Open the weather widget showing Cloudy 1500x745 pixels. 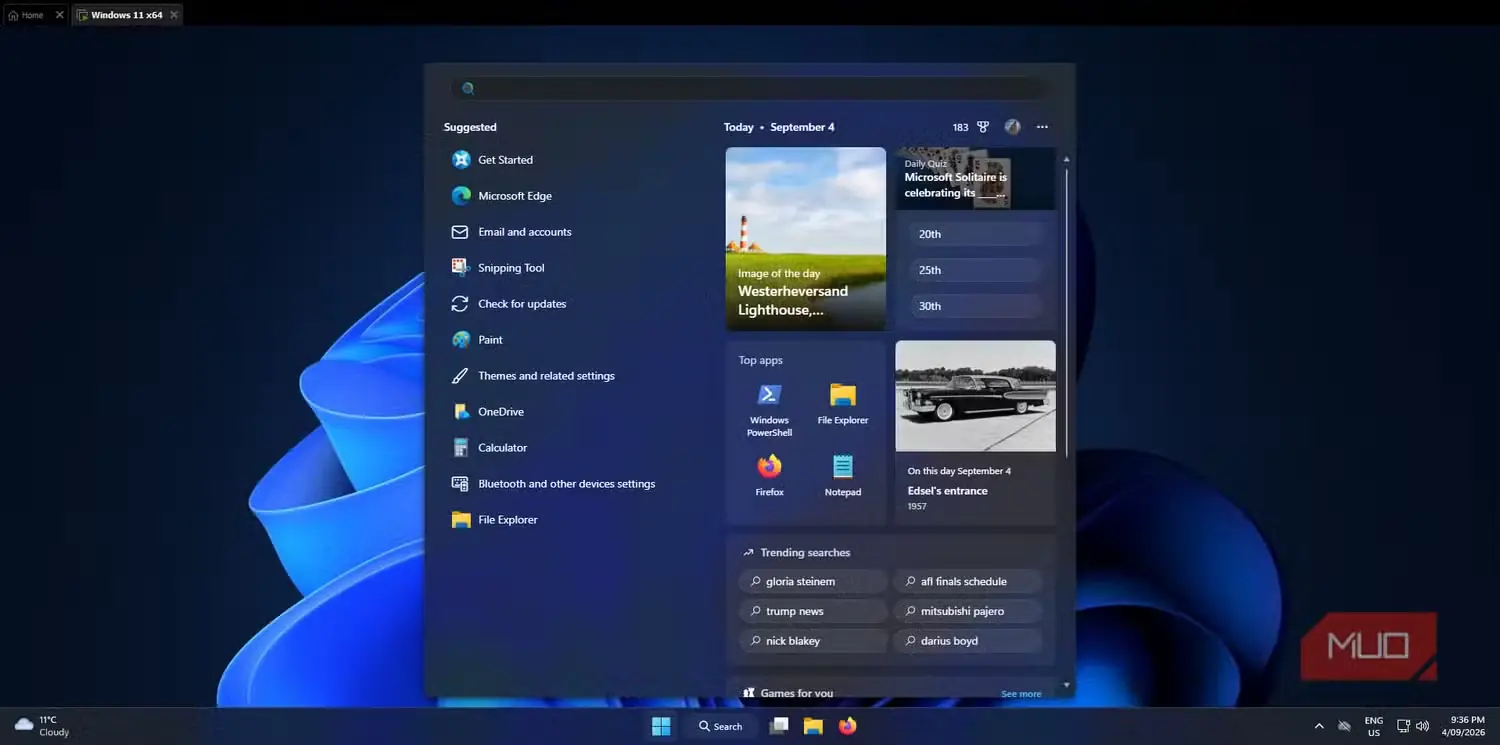(42, 726)
